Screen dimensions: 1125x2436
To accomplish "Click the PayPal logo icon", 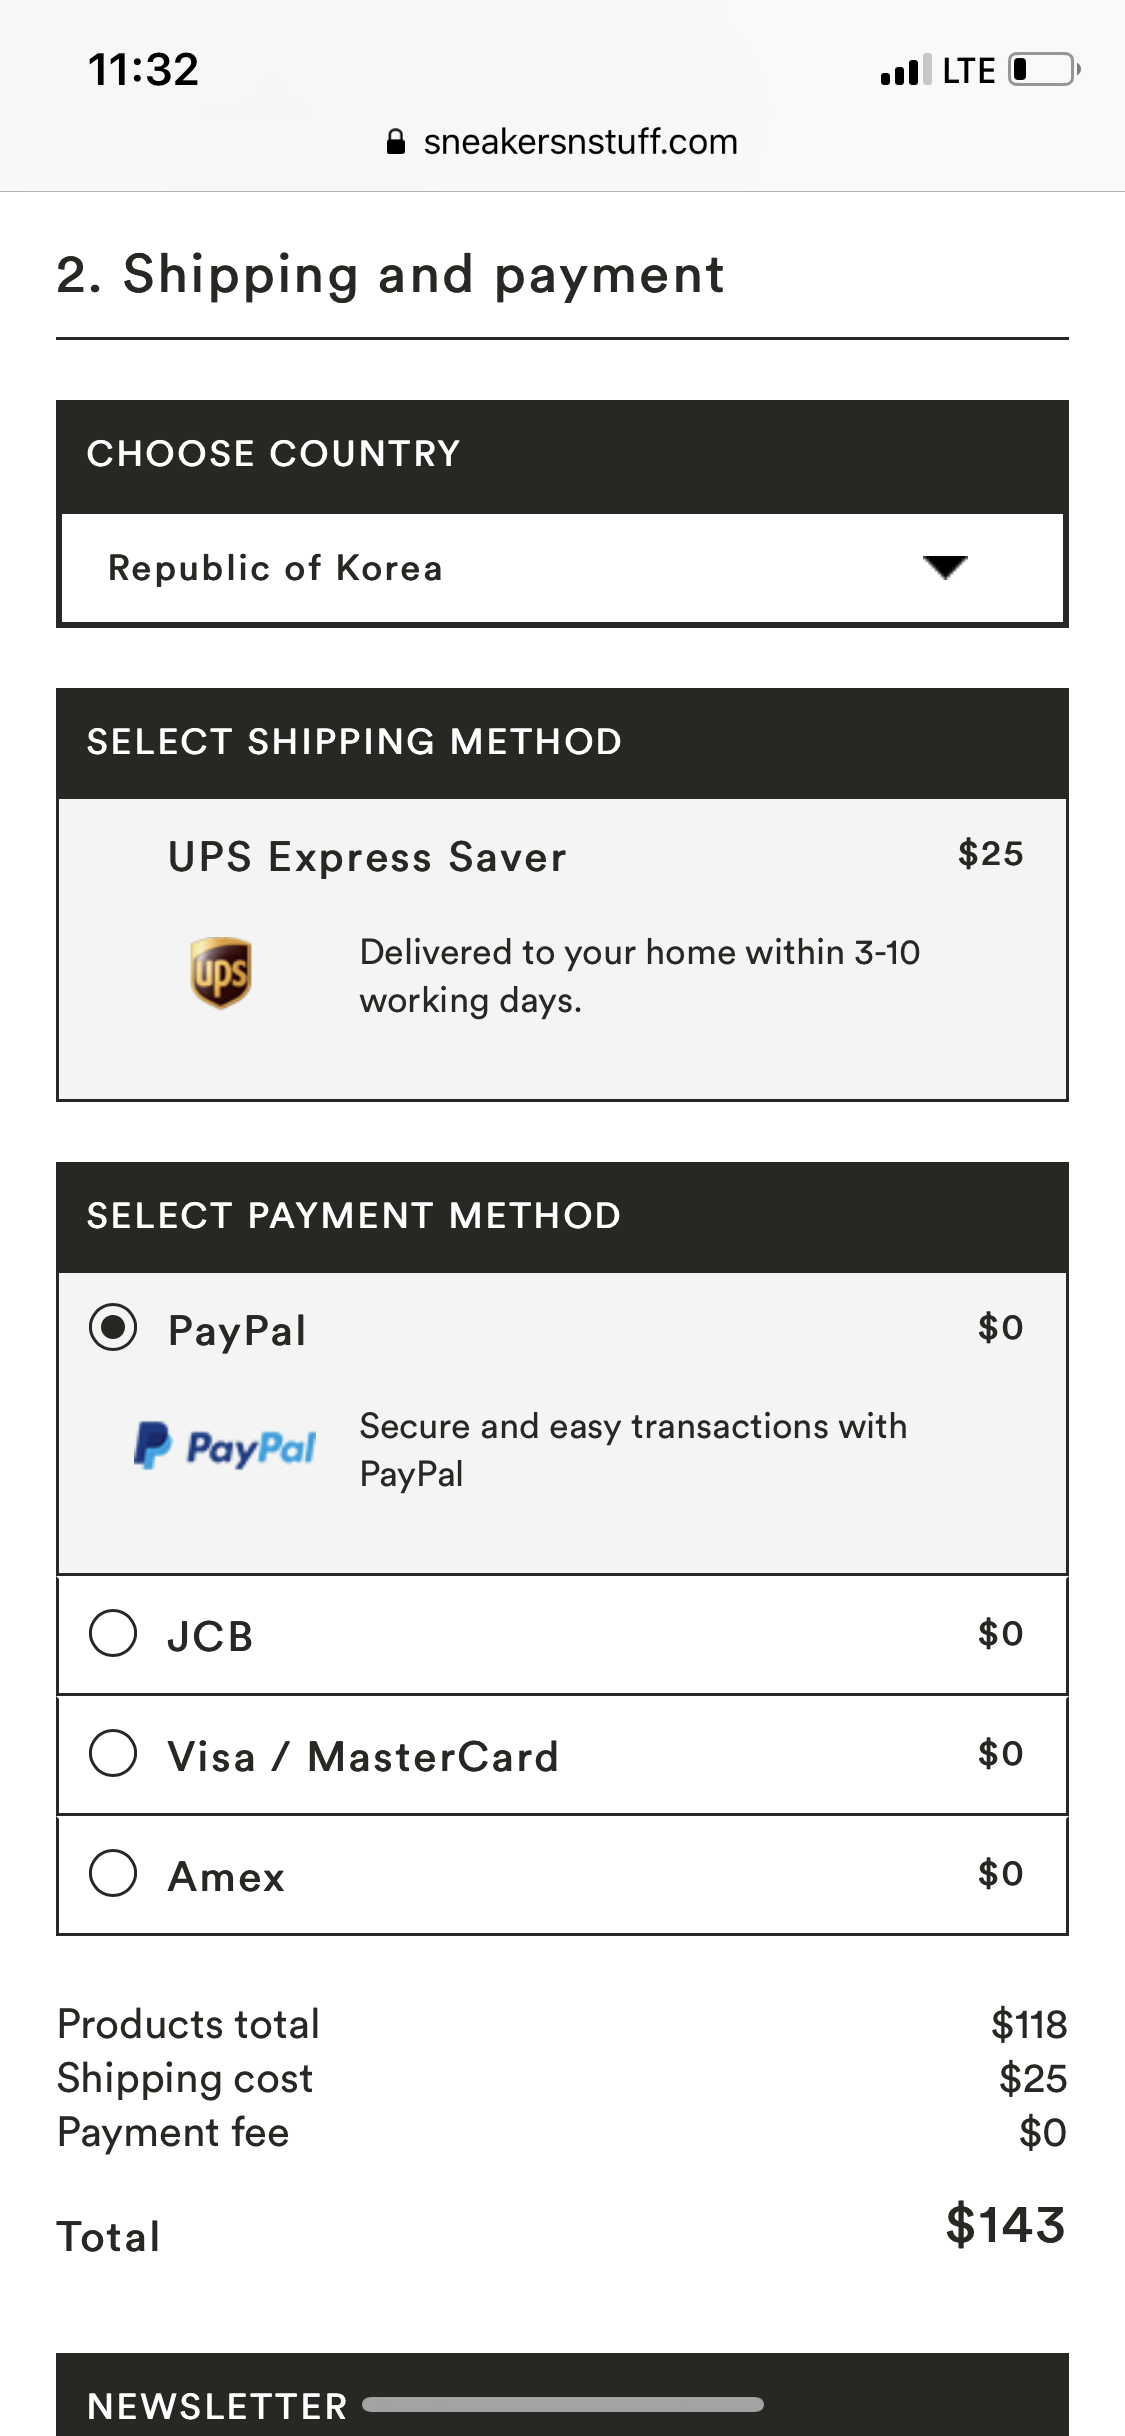I will [225, 1446].
